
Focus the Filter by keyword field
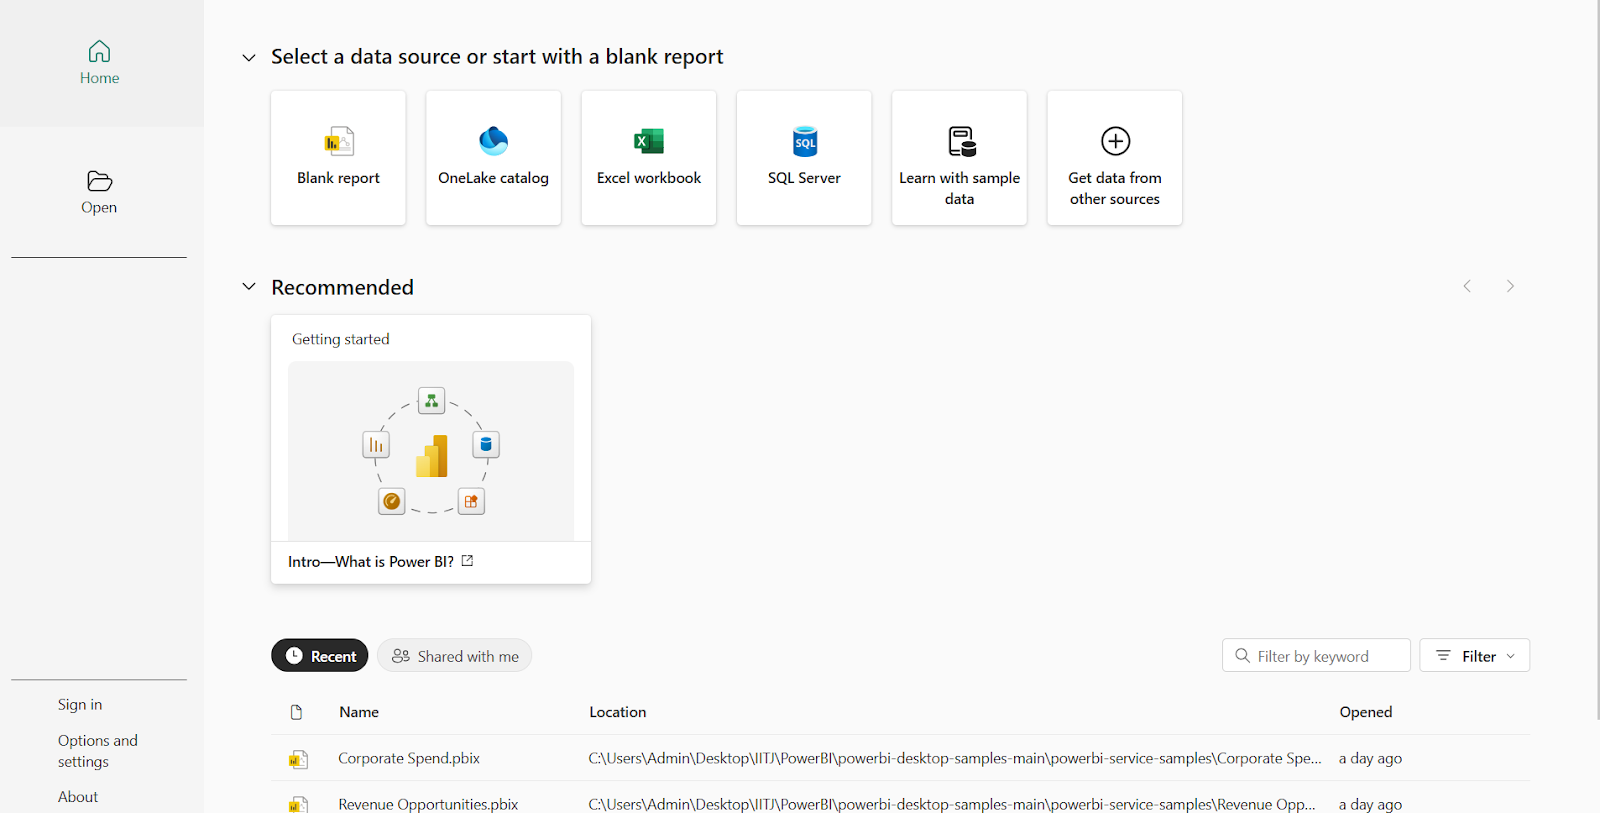pyautogui.click(x=1316, y=656)
